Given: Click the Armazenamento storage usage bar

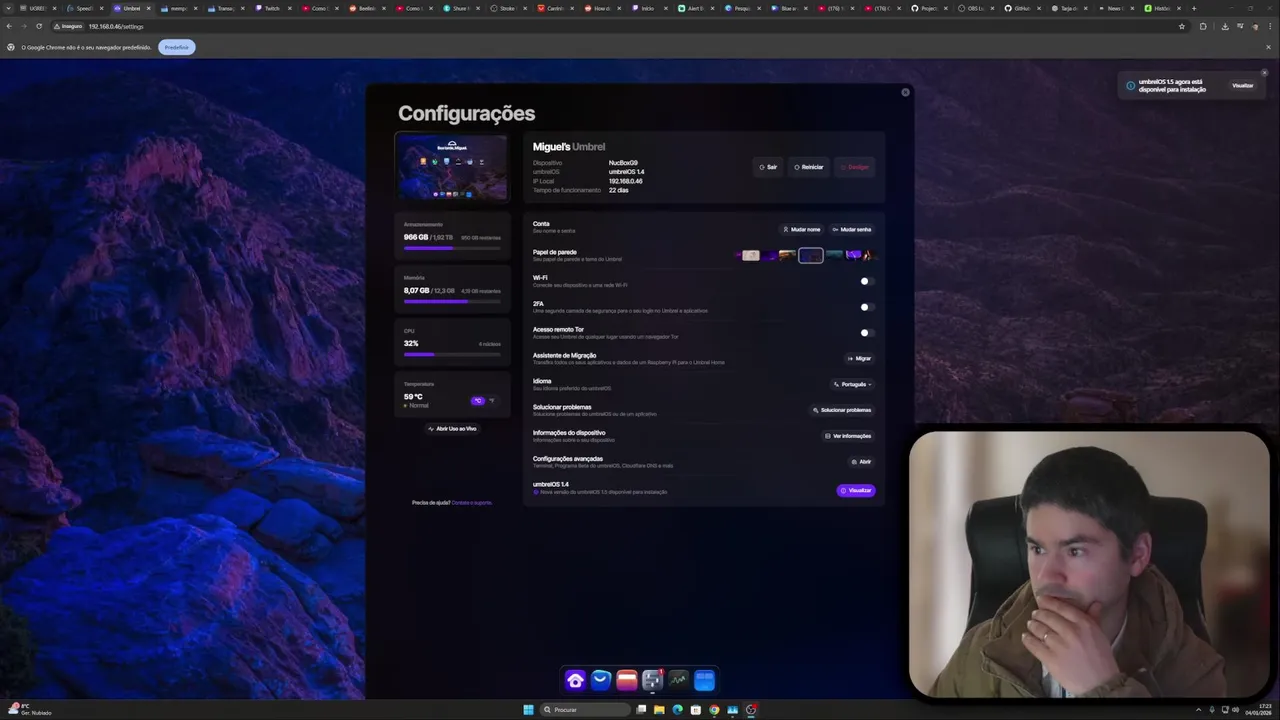Looking at the screenshot, I should [452, 247].
